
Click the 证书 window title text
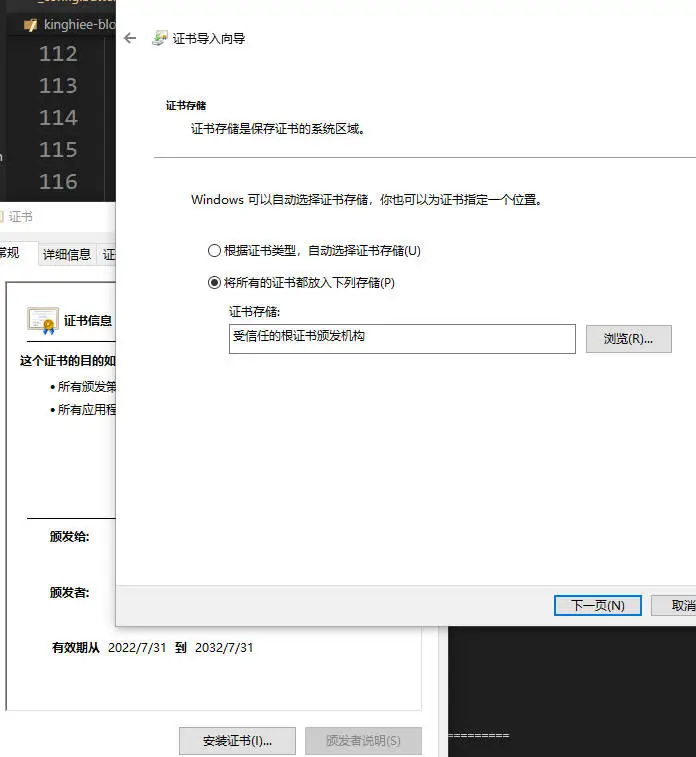(x=20, y=217)
